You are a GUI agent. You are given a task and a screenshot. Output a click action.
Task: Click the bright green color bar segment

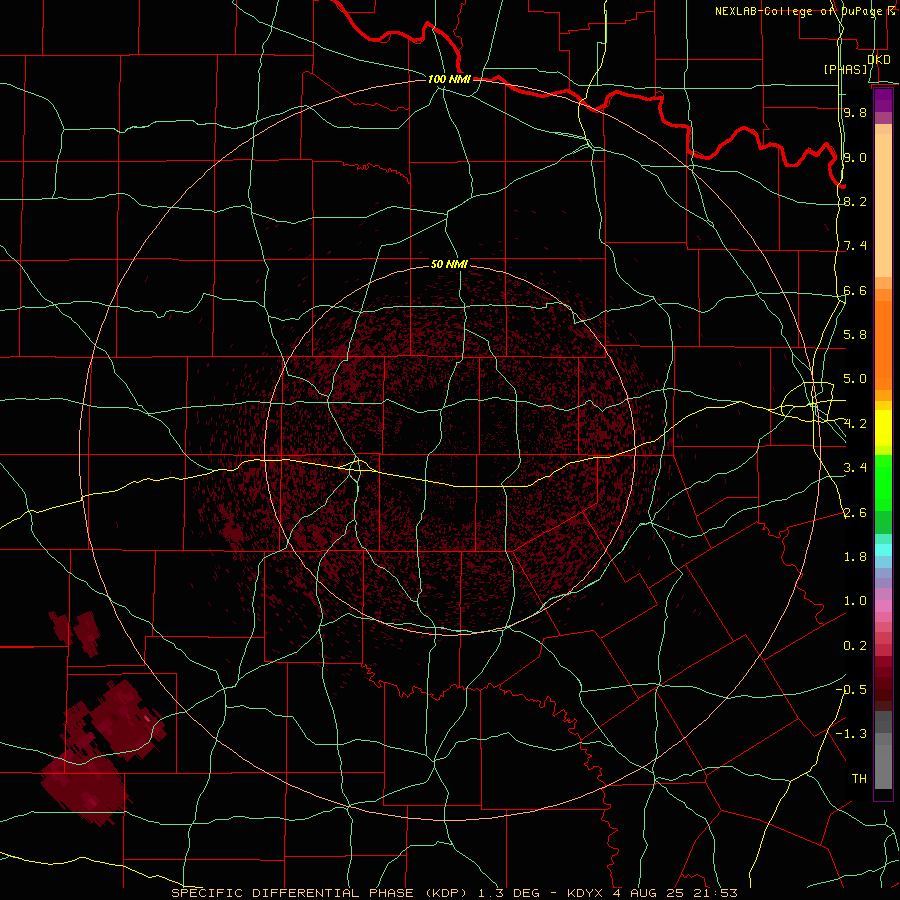click(x=883, y=483)
